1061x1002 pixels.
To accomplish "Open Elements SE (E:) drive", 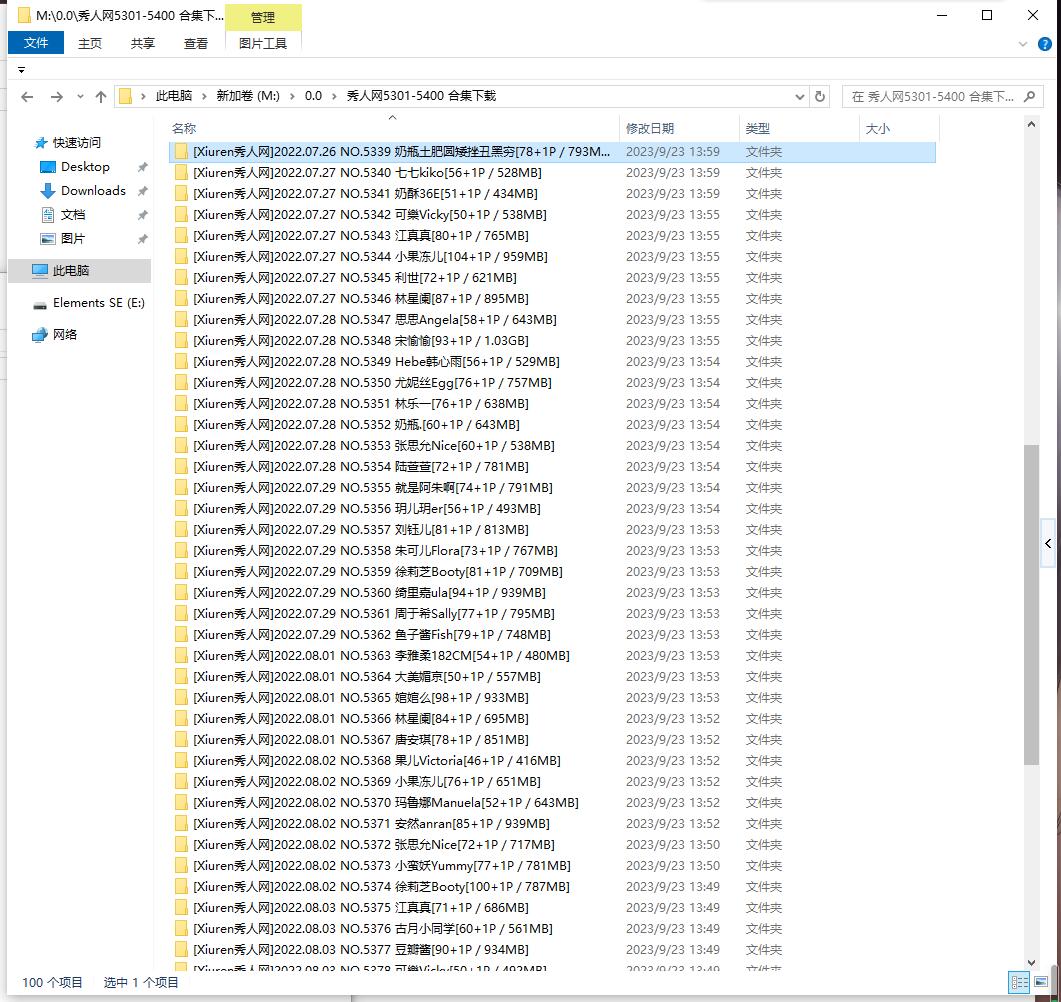I will click(99, 303).
